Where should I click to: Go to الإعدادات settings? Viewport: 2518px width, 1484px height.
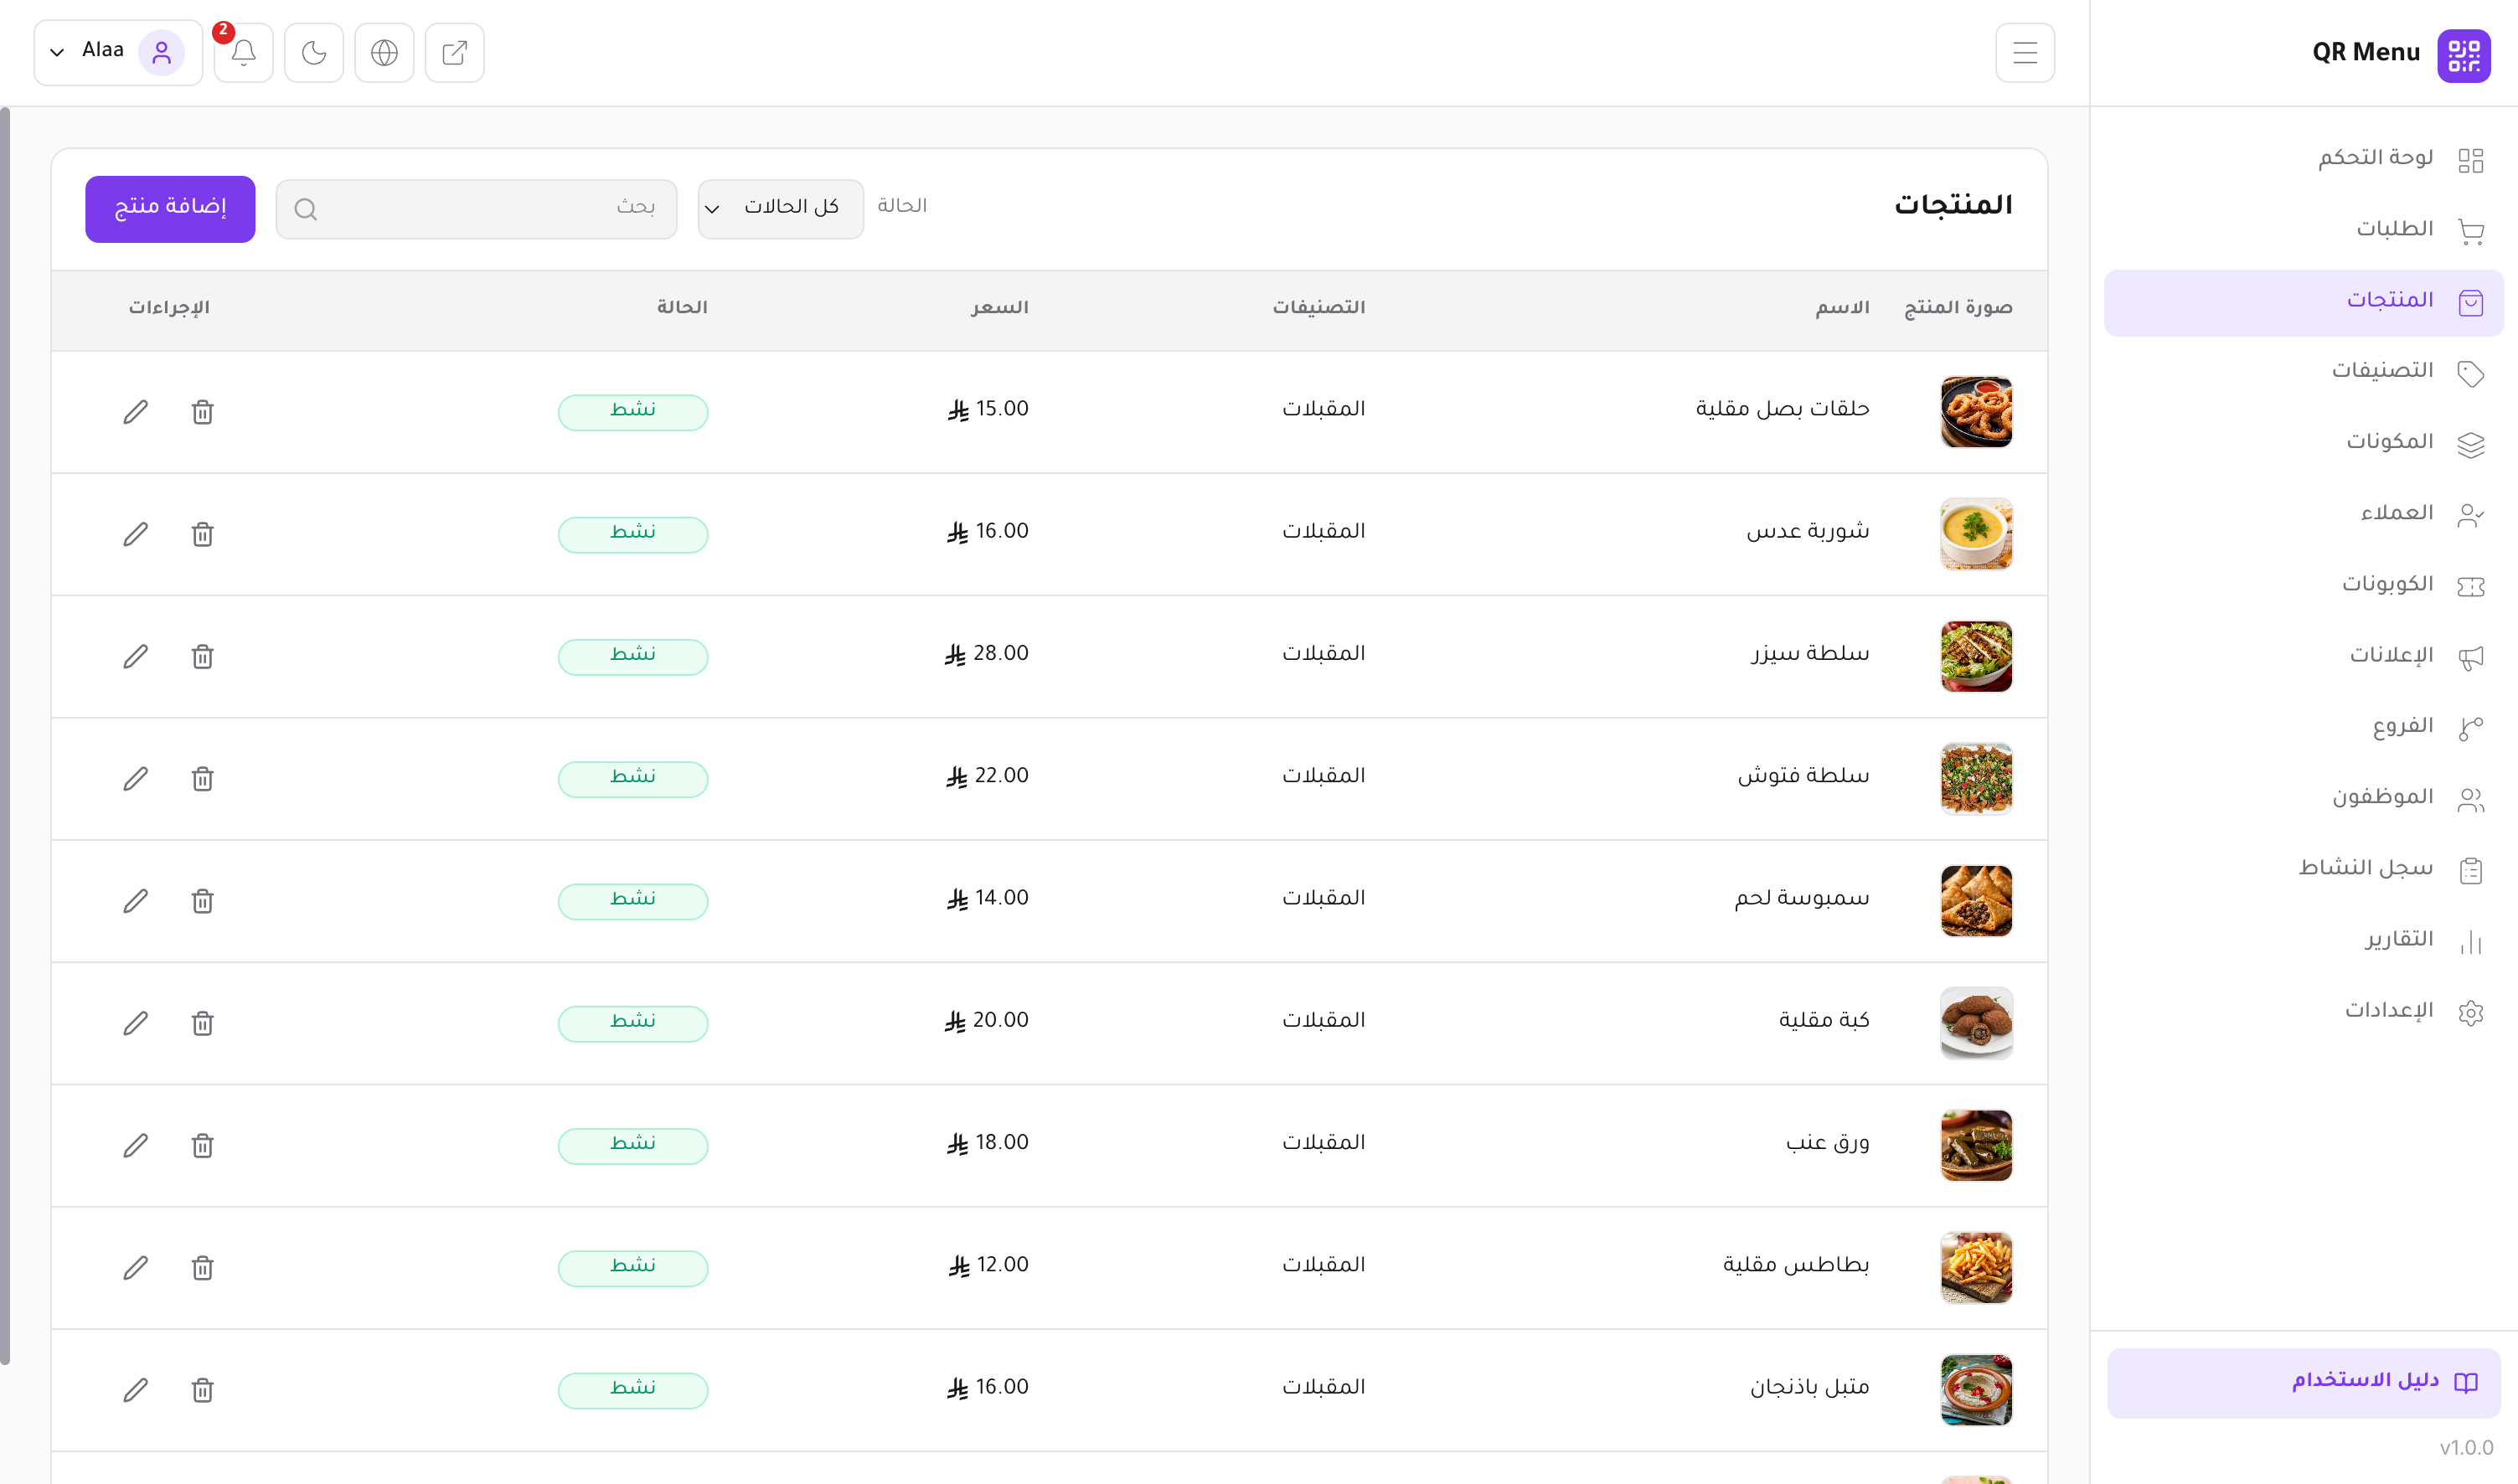2304,1012
